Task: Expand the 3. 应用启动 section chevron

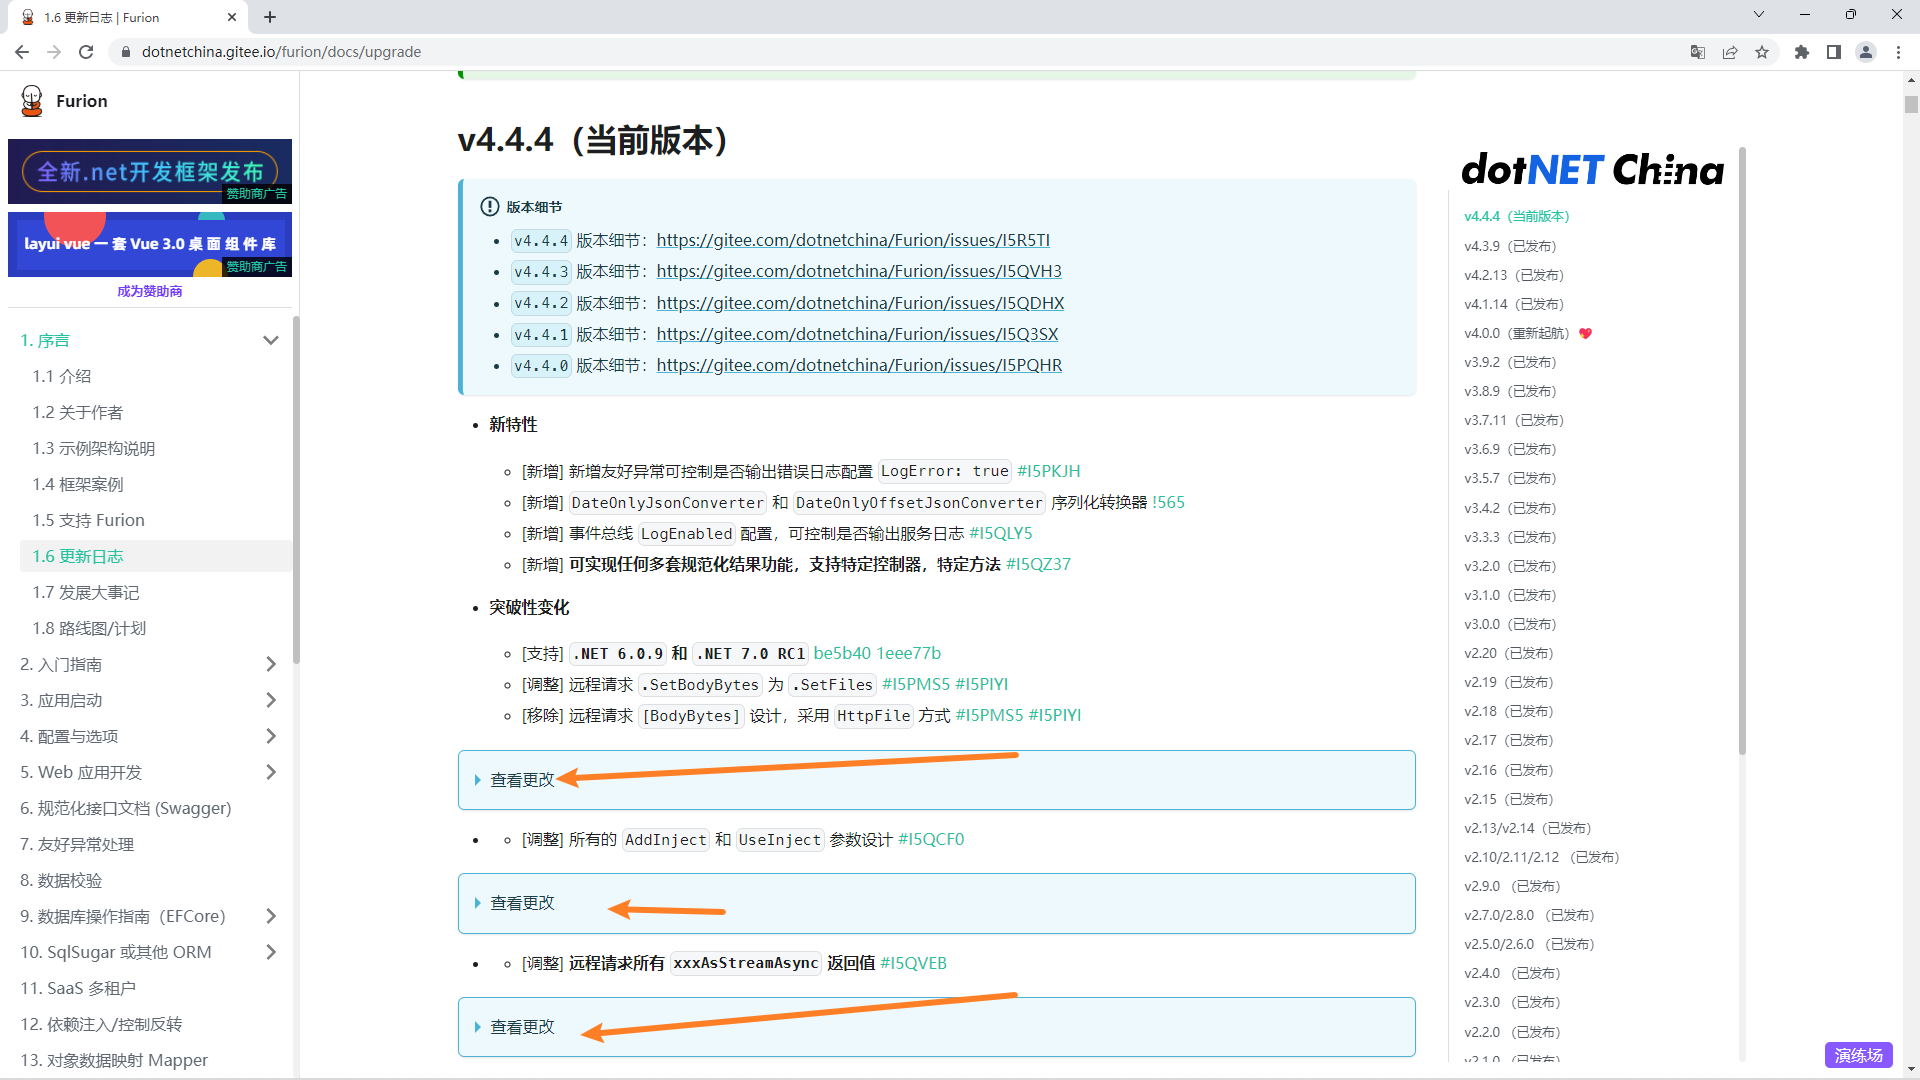Action: (270, 700)
